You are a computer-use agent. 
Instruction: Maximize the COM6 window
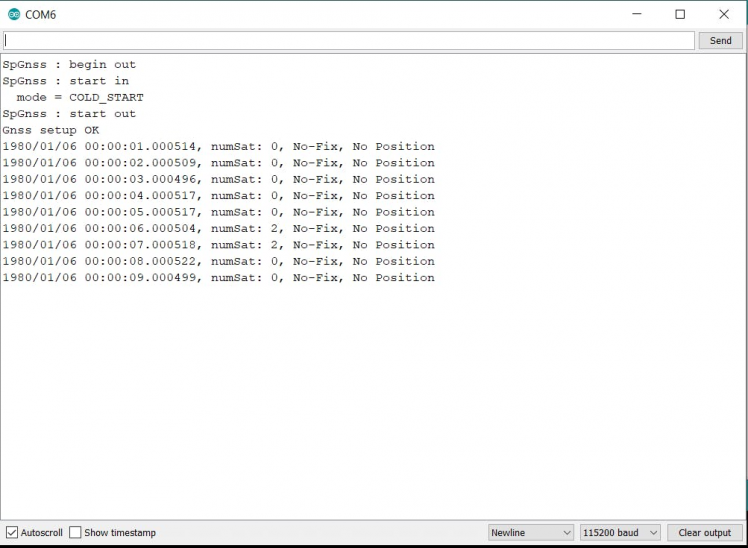coord(680,14)
